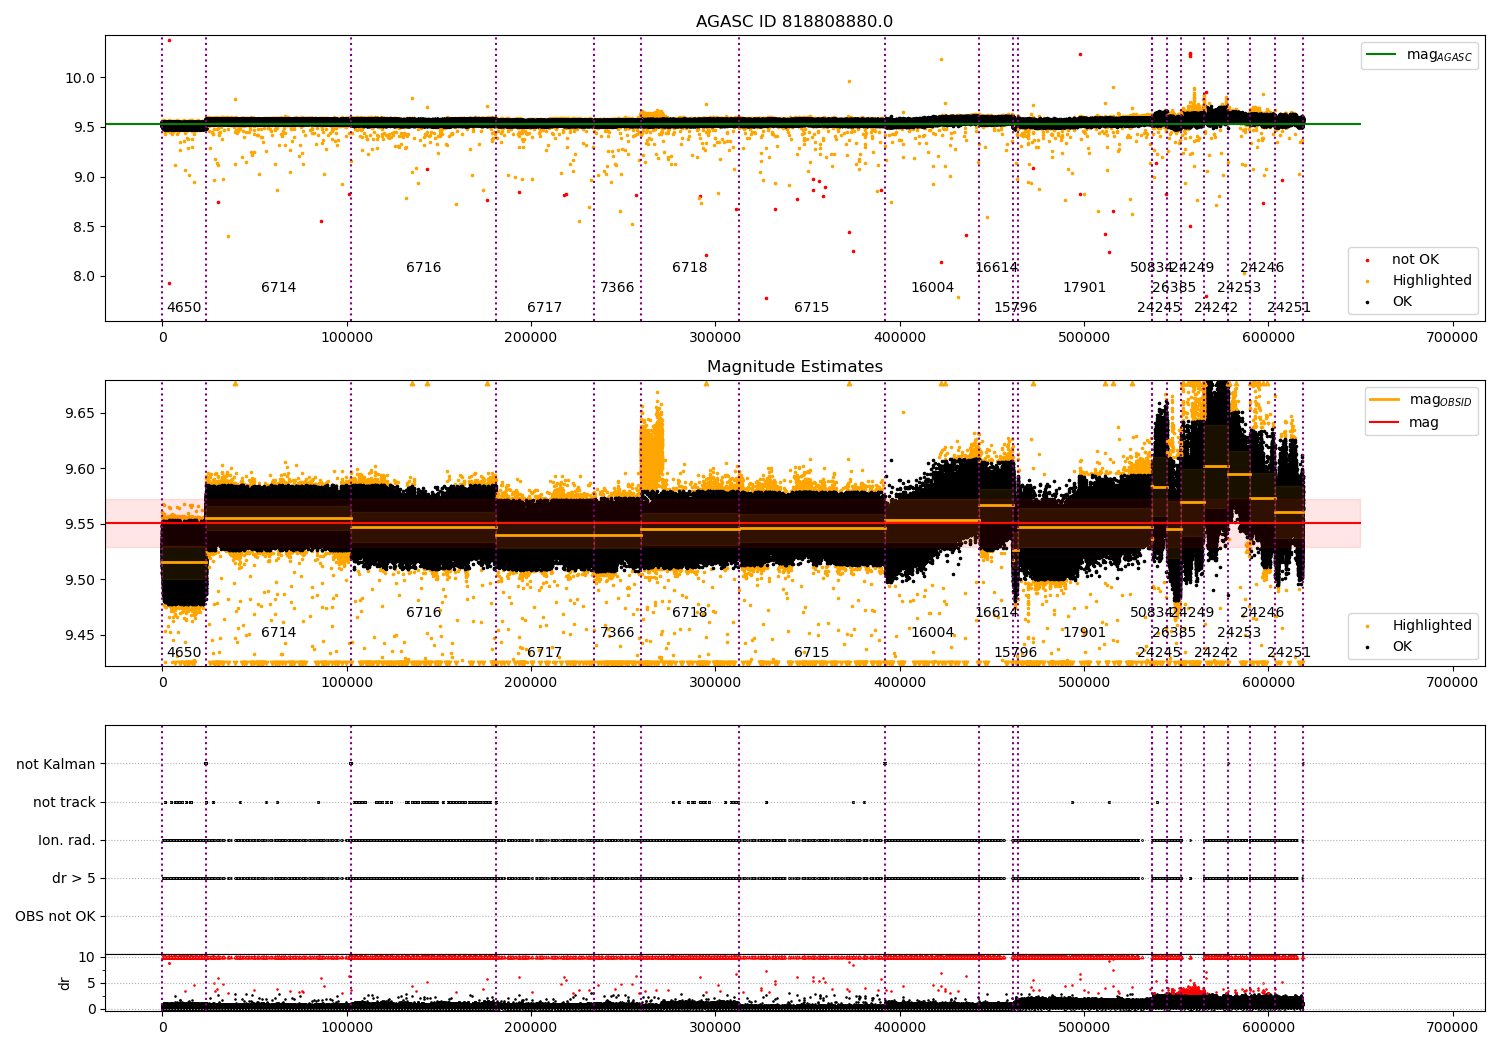Click the 'Ion. rad.' row label
This screenshot has width=1500, height=1050.
tap(67, 840)
